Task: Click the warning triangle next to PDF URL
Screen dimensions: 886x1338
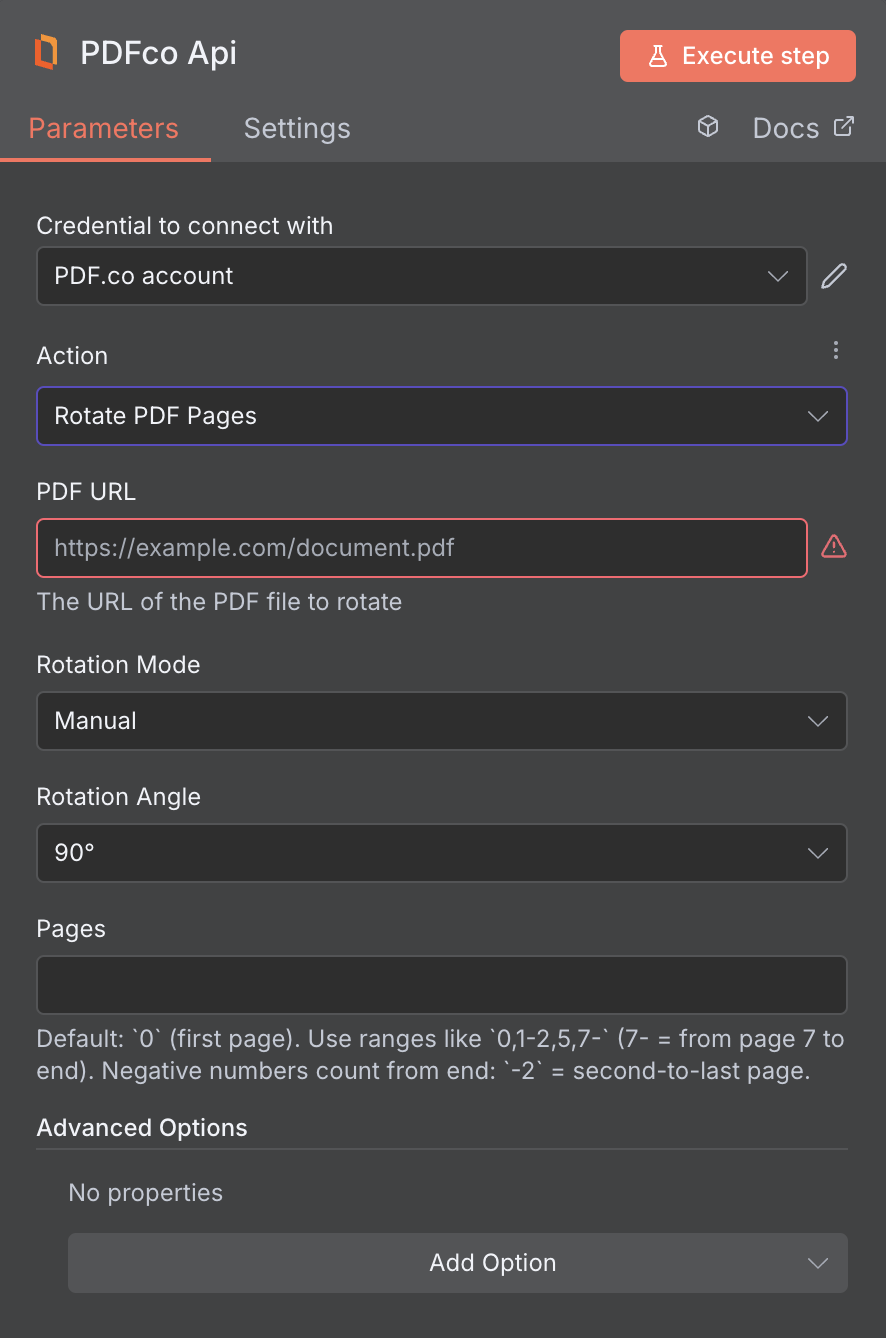Action: tap(834, 545)
